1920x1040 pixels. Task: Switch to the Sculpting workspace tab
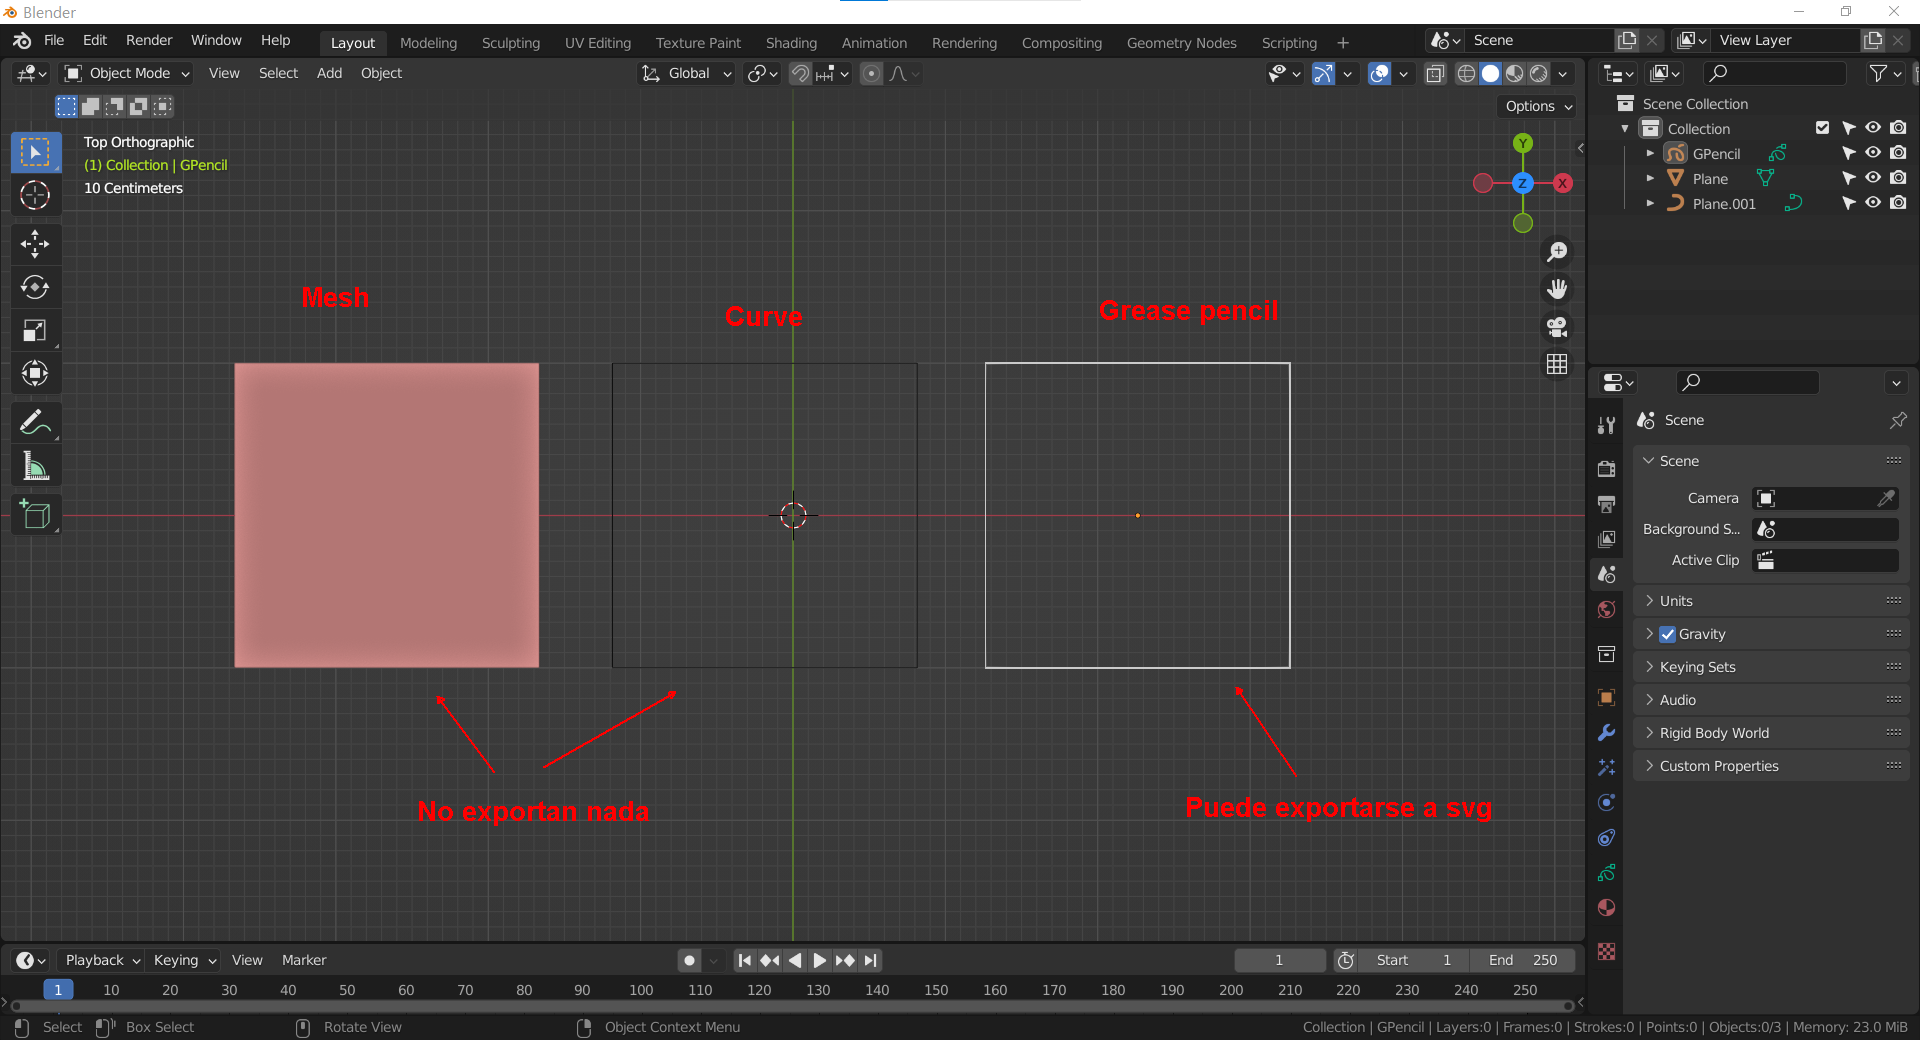tap(511, 43)
